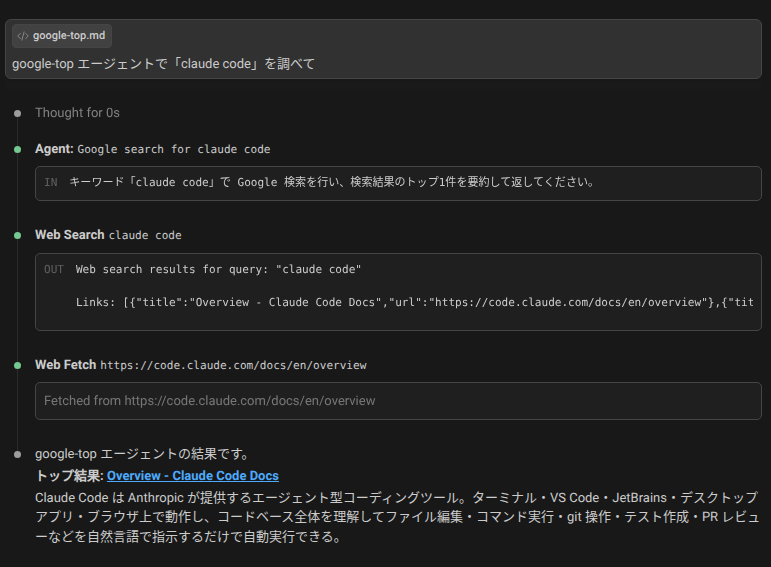Select the Links JSON output line
771x567 pixels.
[x=415, y=302]
